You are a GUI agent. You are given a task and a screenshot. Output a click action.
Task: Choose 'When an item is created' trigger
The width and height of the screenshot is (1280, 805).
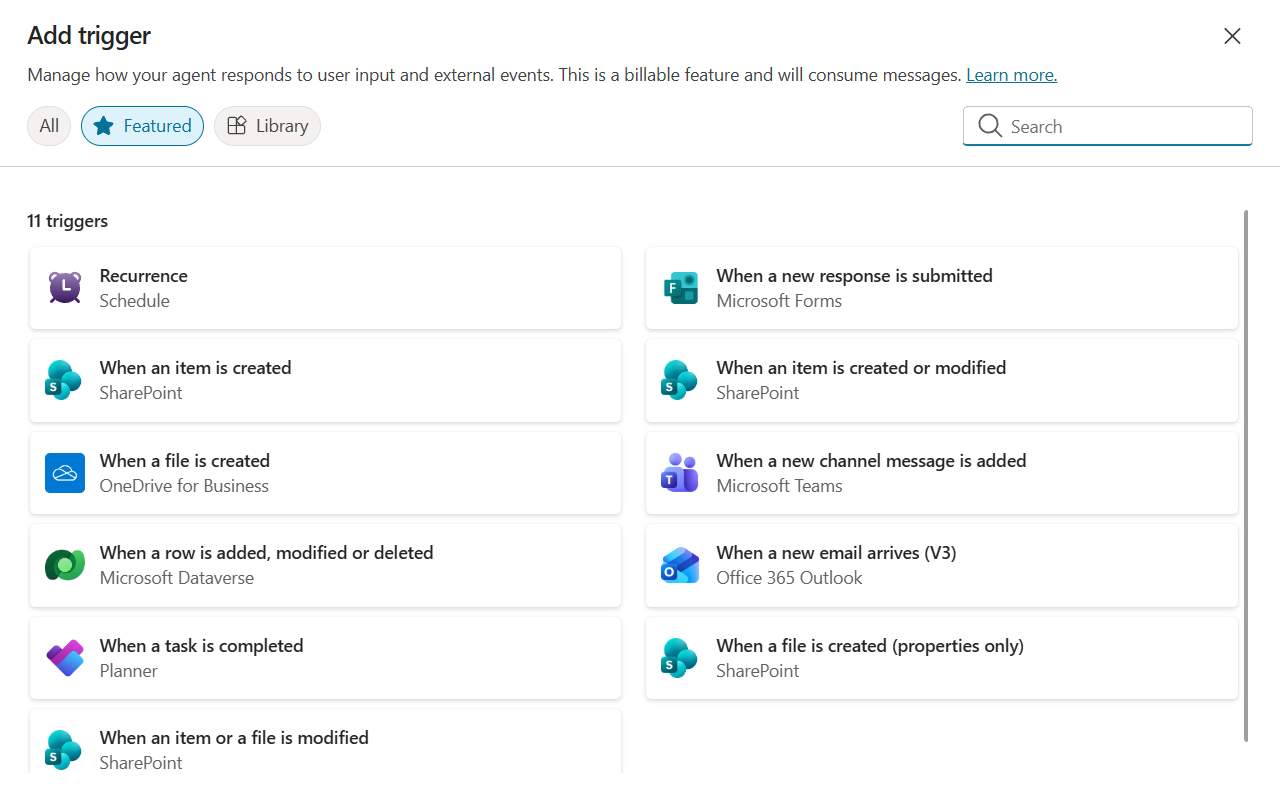point(196,368)
